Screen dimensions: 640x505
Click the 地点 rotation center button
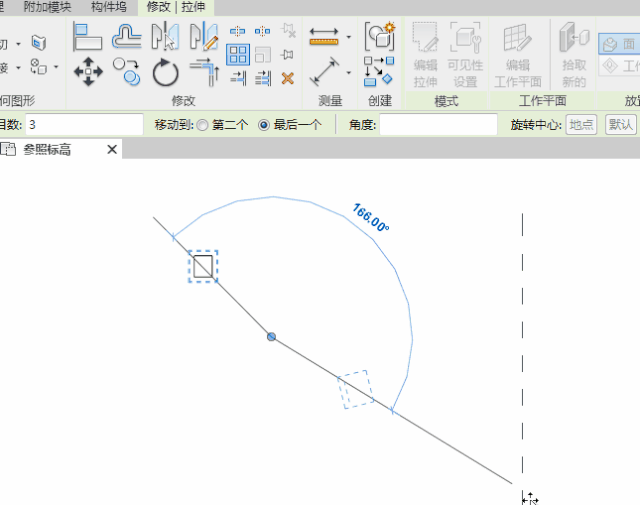[581, 125]
